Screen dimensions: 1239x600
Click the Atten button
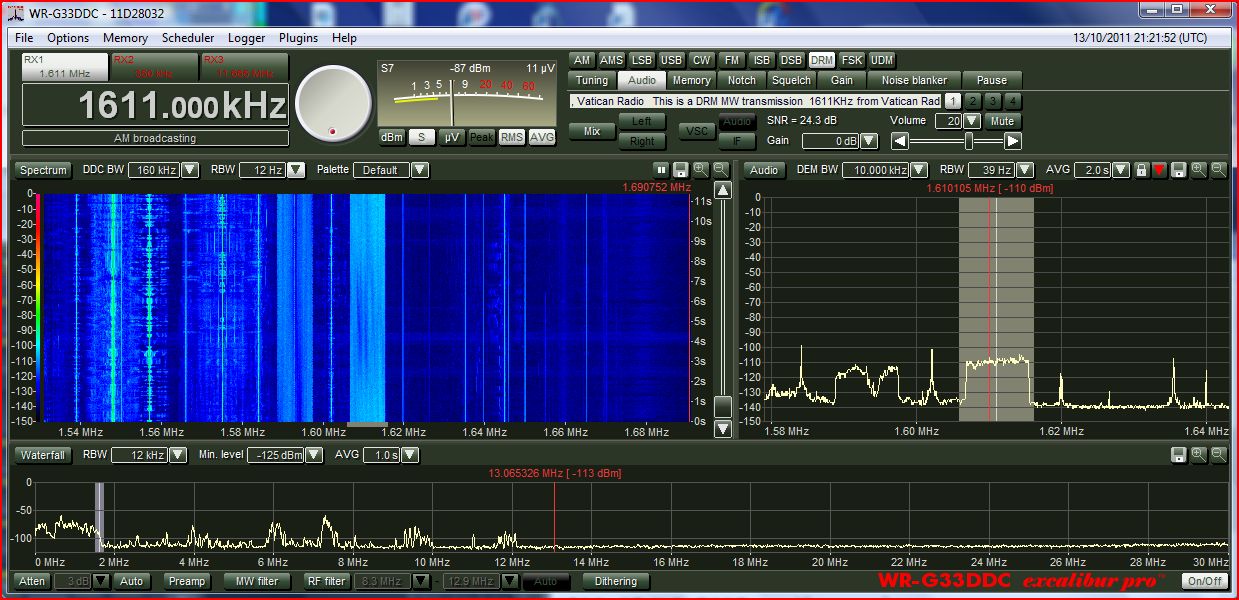(33, 581)
